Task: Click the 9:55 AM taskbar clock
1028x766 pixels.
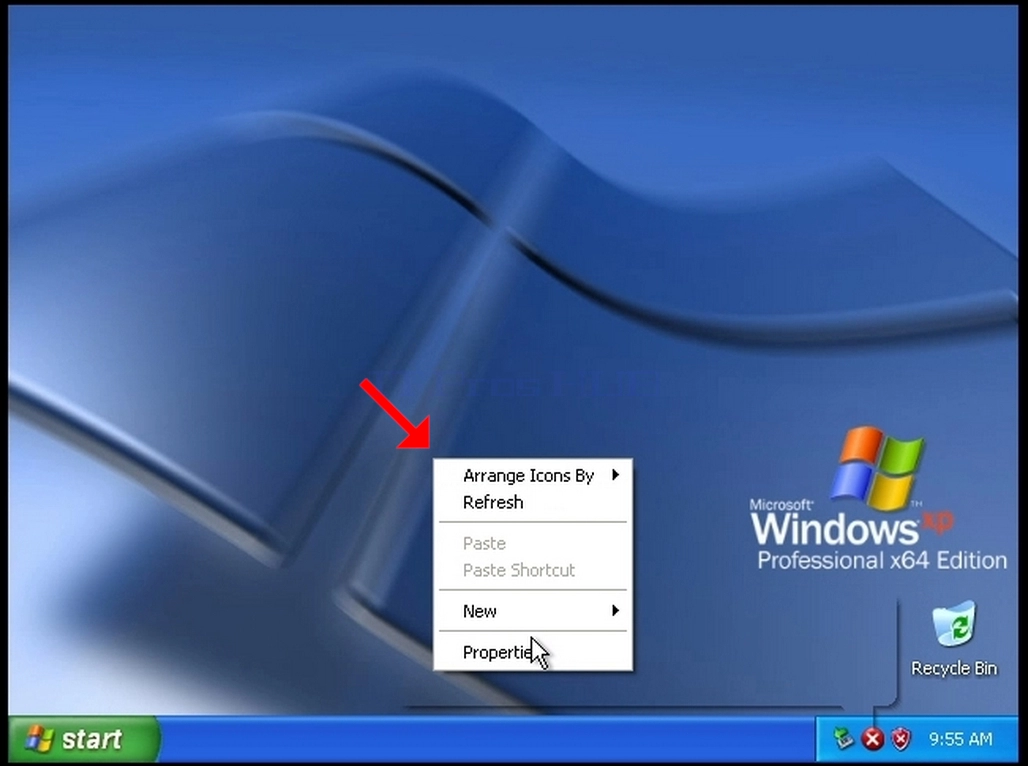Action: [x=960, y=740]
